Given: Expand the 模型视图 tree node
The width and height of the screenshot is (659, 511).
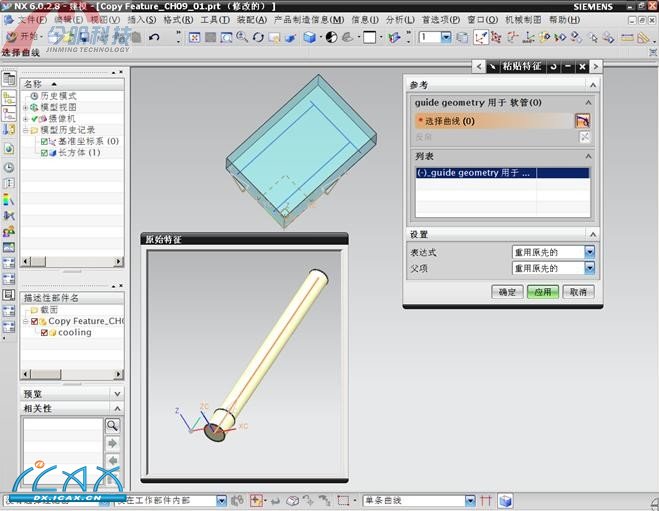Looking at the screenshot, I should (x=26, y=107).
